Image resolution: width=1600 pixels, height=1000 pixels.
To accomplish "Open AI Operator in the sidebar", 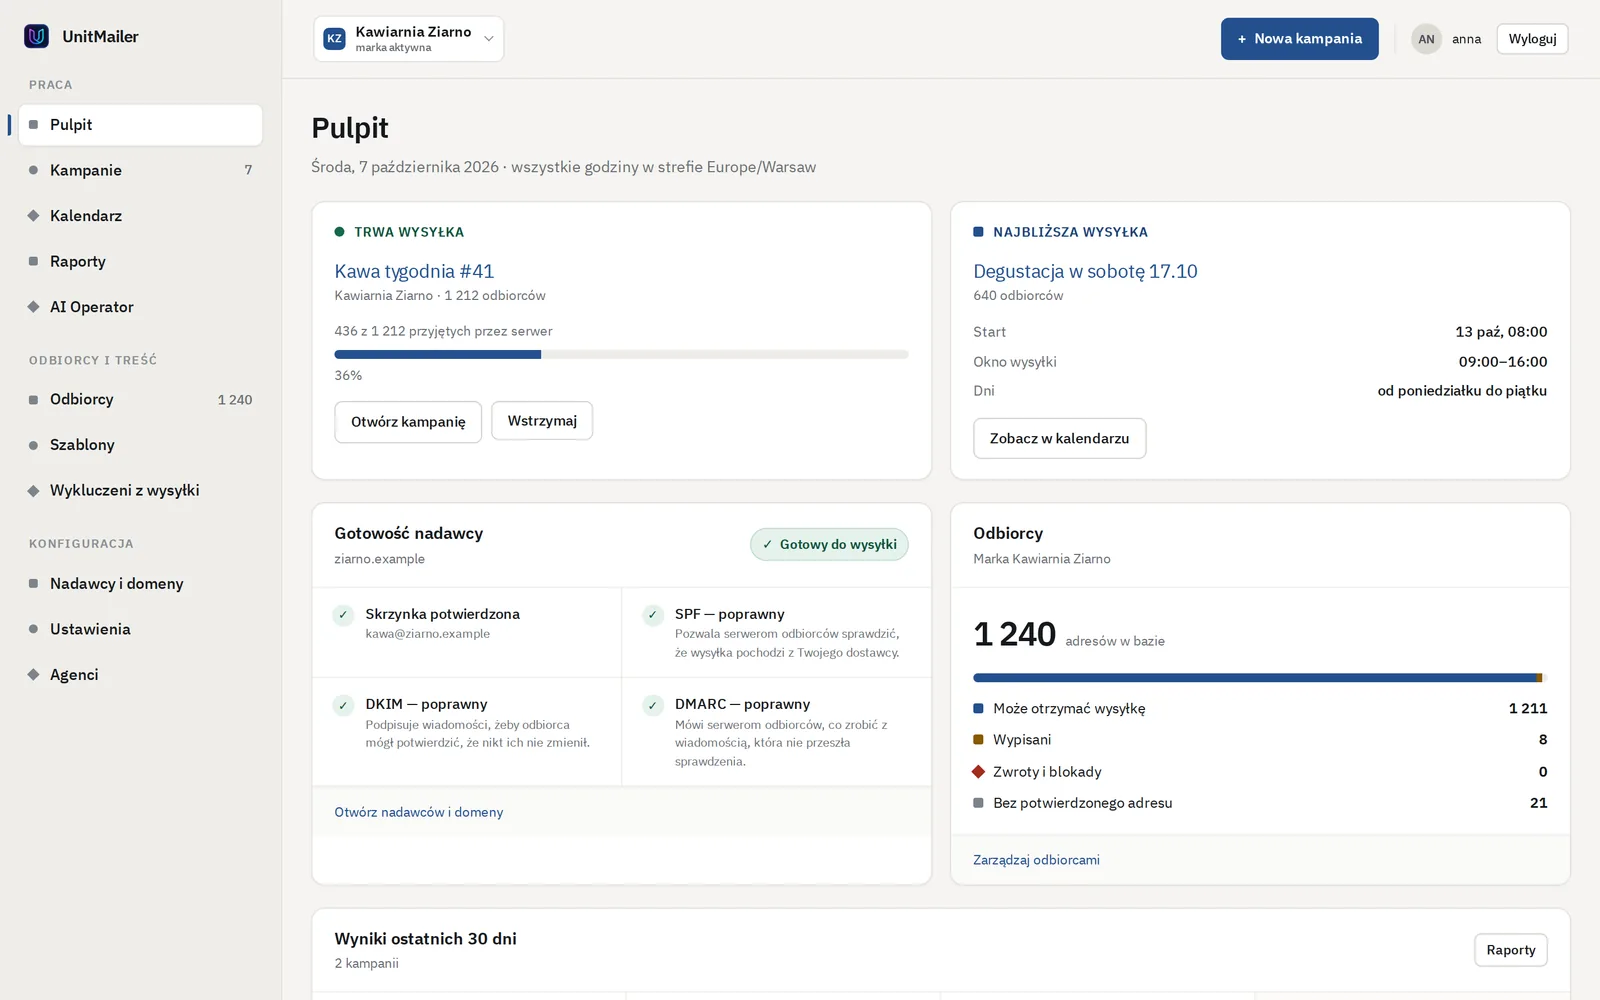I will pyautogui.click(x=140, y=307).
